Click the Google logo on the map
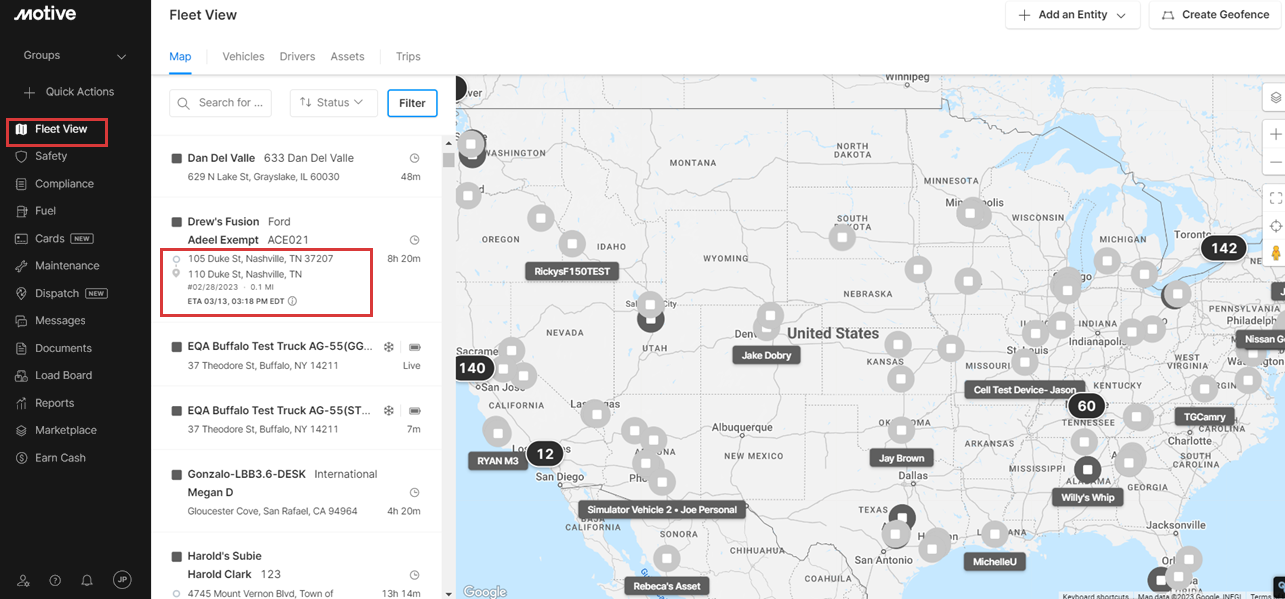This screenshot has width=1285, height=599. click(x=485, y=592)
